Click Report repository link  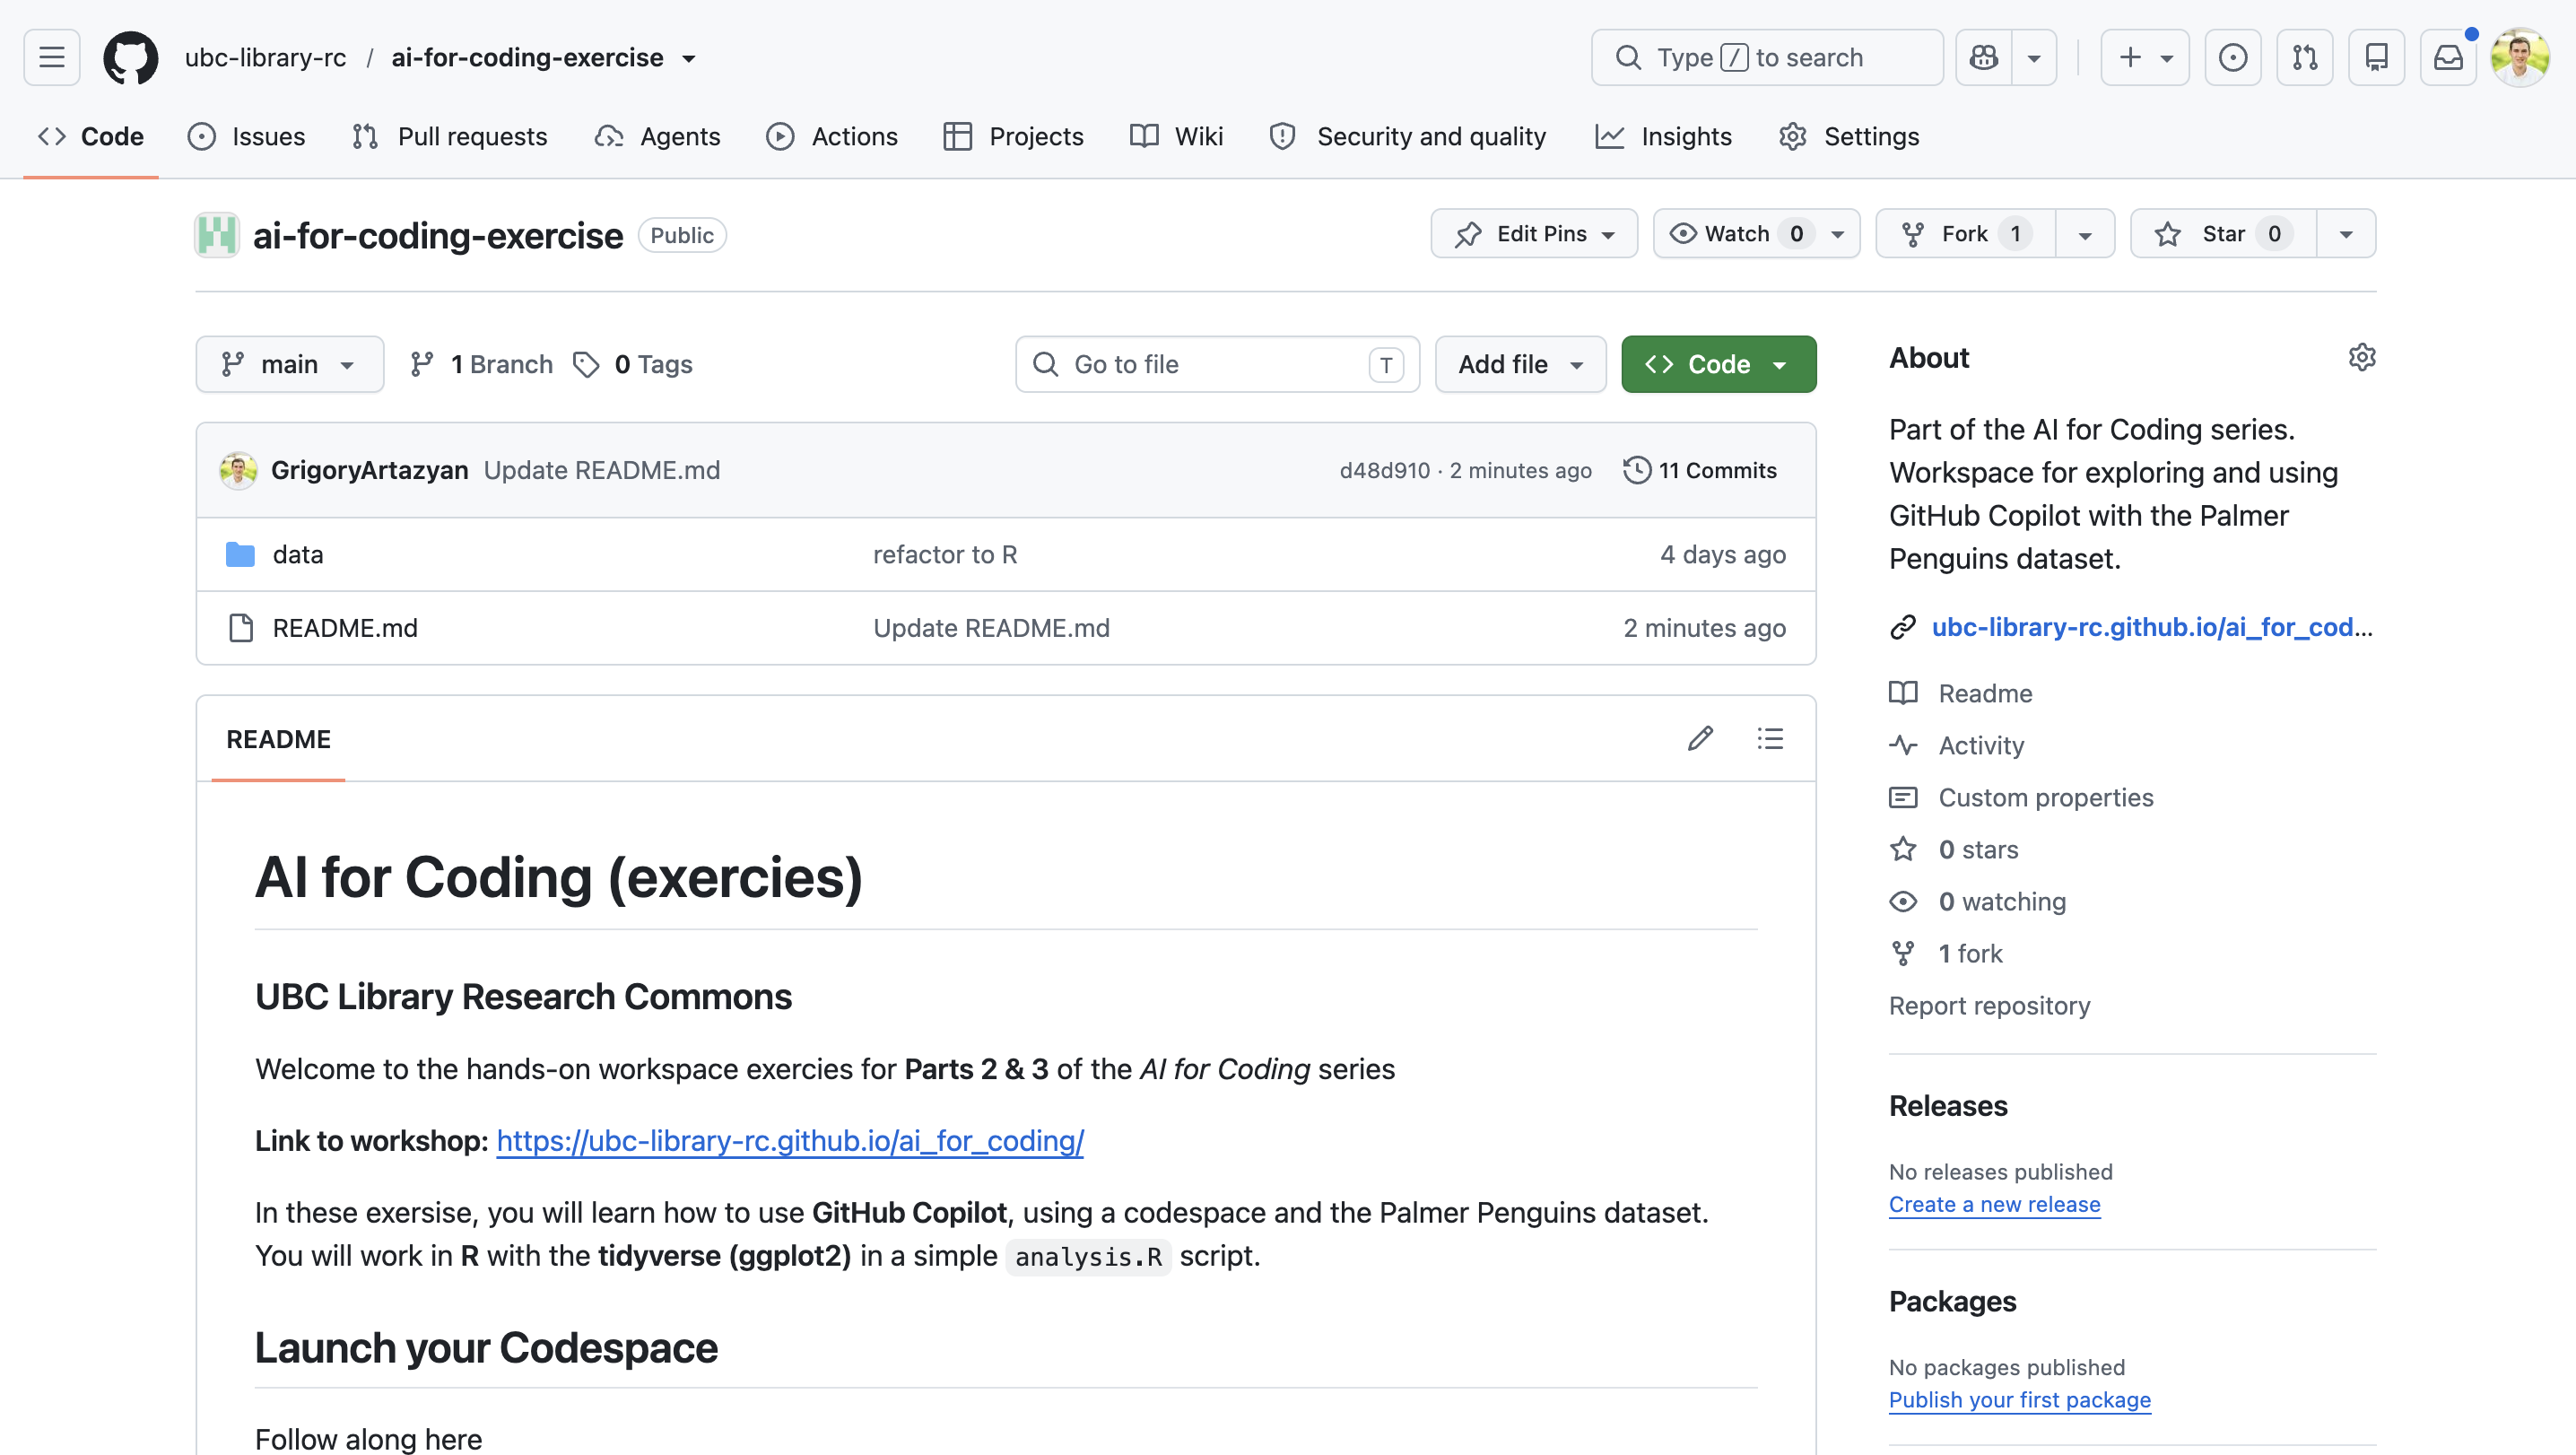click(1989, 1005)
